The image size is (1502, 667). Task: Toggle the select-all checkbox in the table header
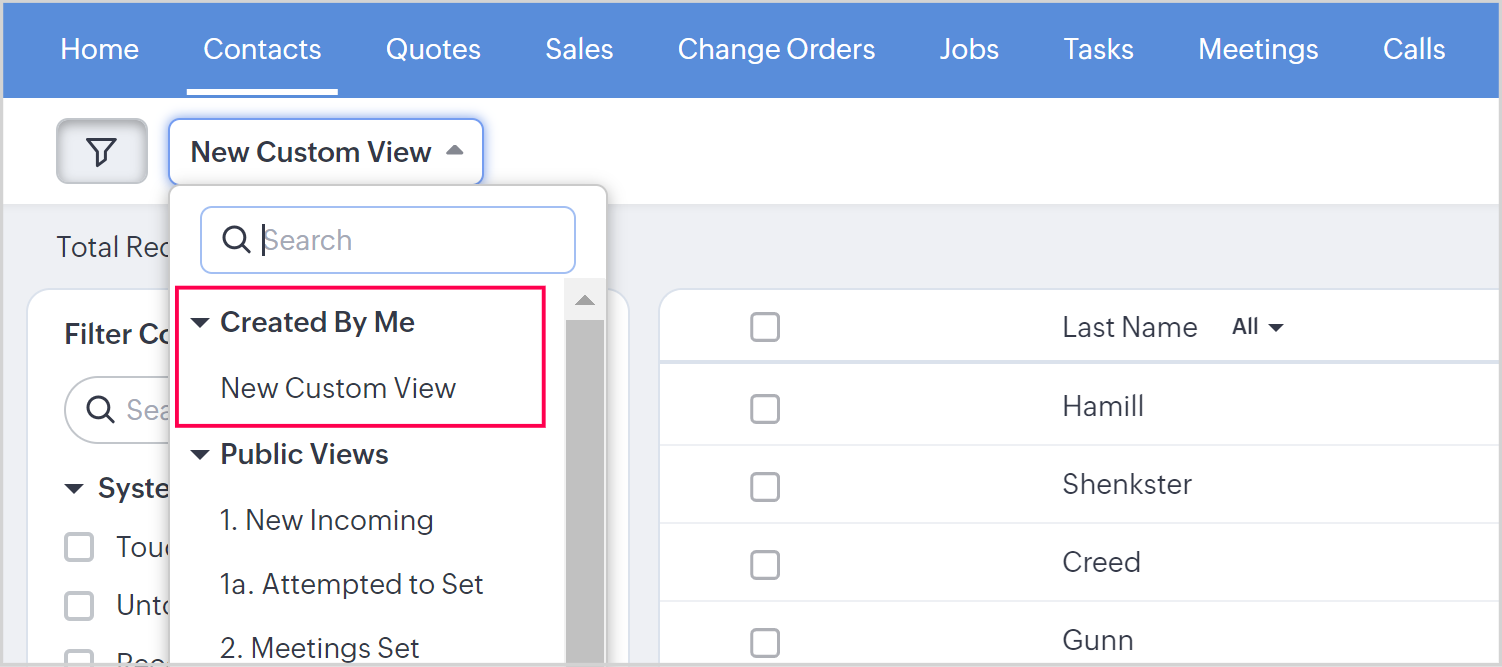tap(765, 327)
